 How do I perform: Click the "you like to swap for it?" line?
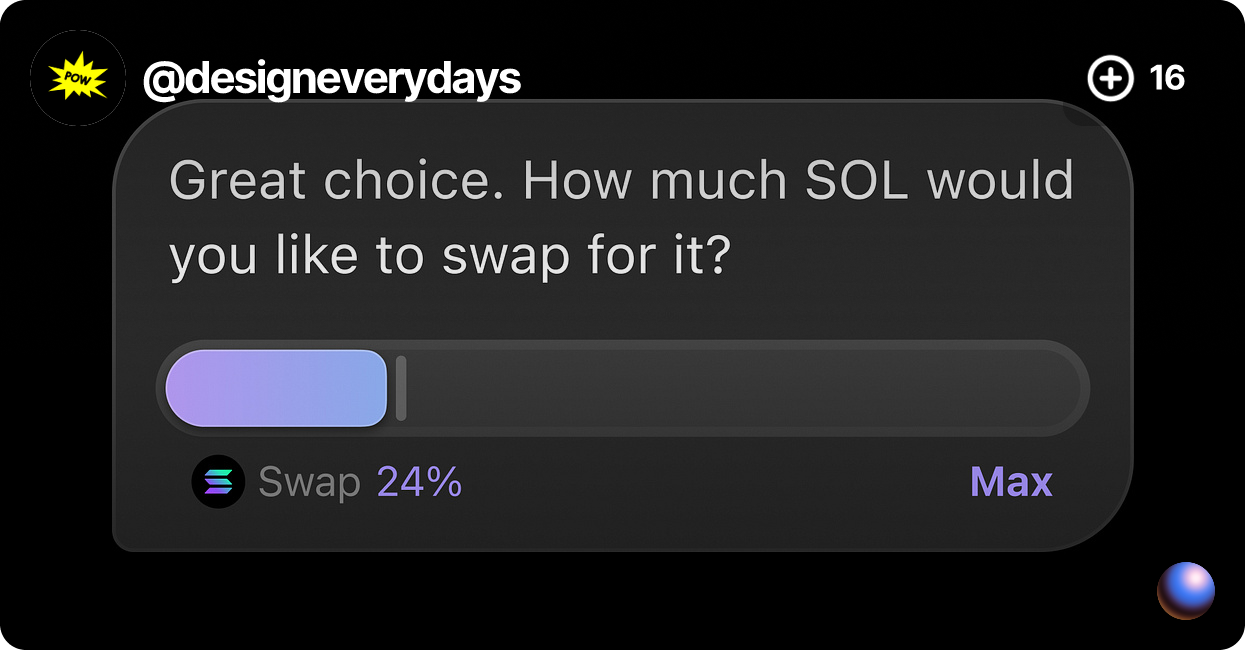tap(450, 257)
